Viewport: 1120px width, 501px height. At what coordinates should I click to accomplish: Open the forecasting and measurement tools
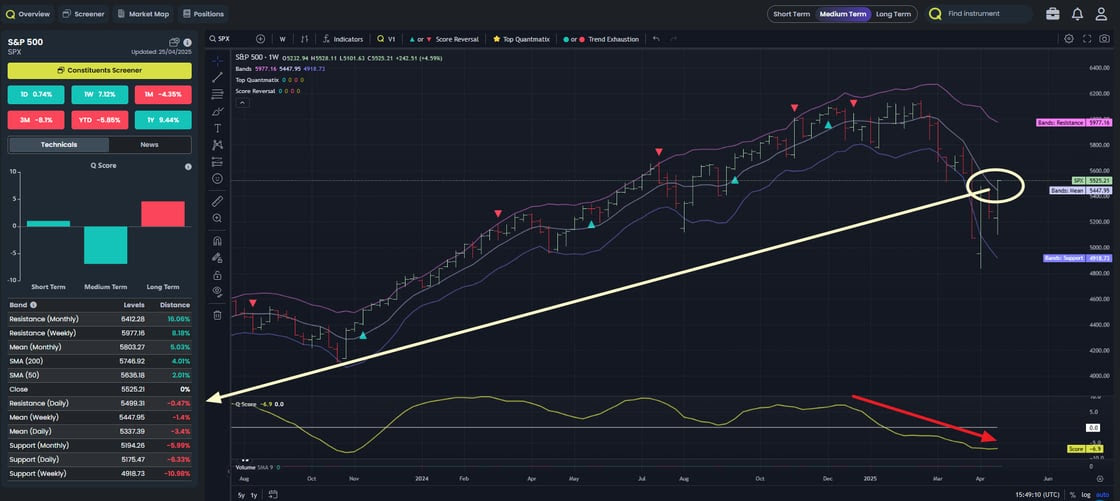pos(217,162)
